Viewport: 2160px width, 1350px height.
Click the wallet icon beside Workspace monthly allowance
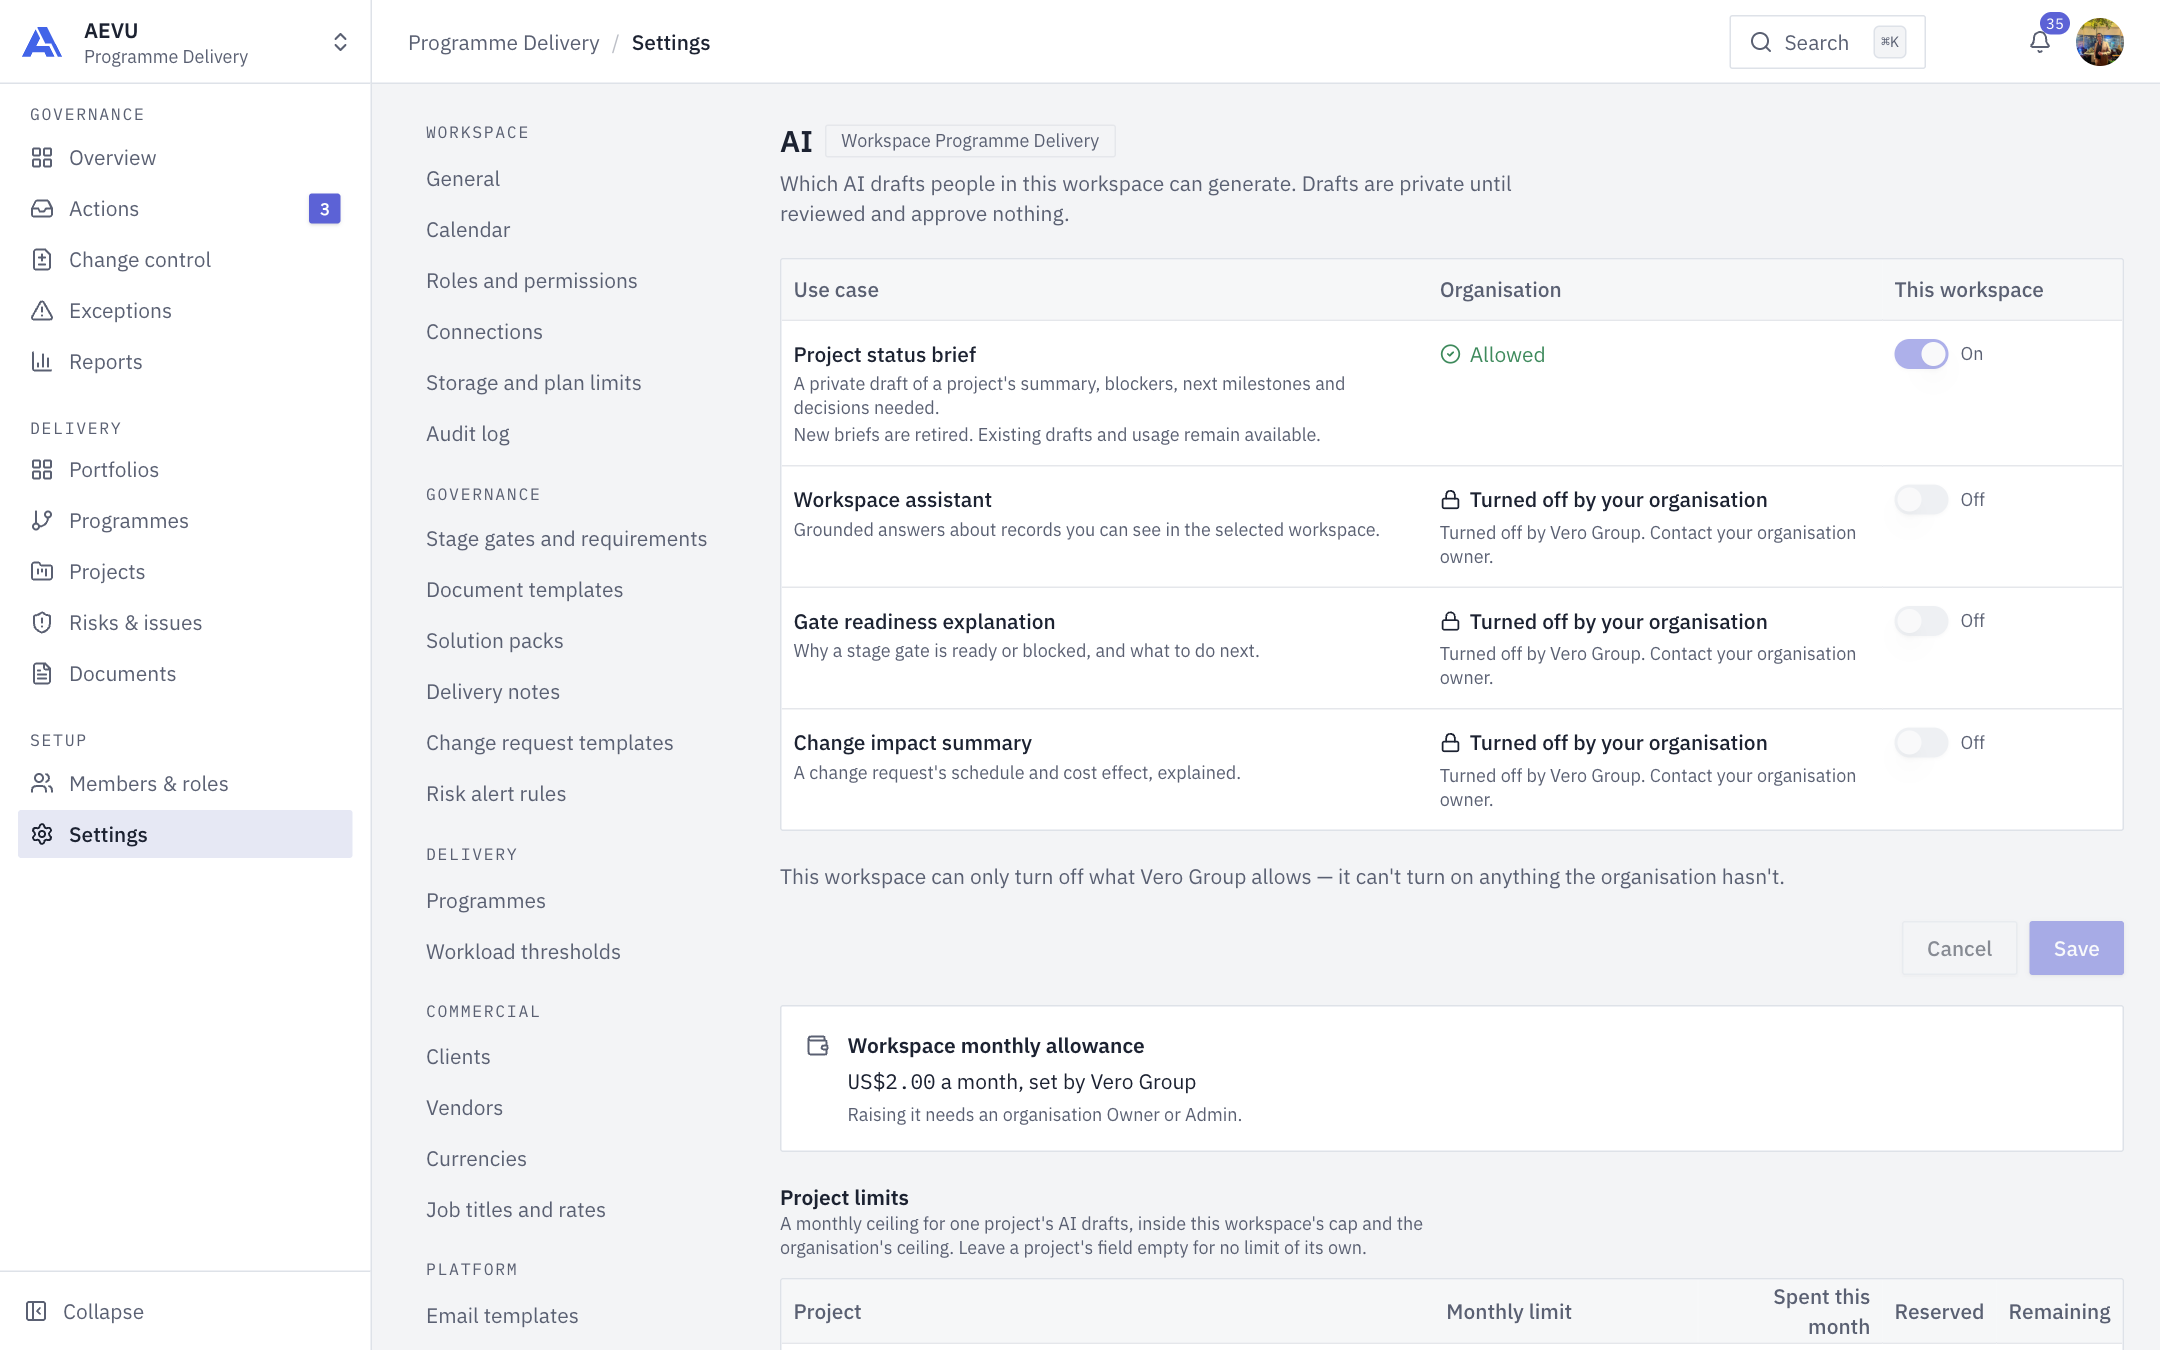click(818, 1045)
